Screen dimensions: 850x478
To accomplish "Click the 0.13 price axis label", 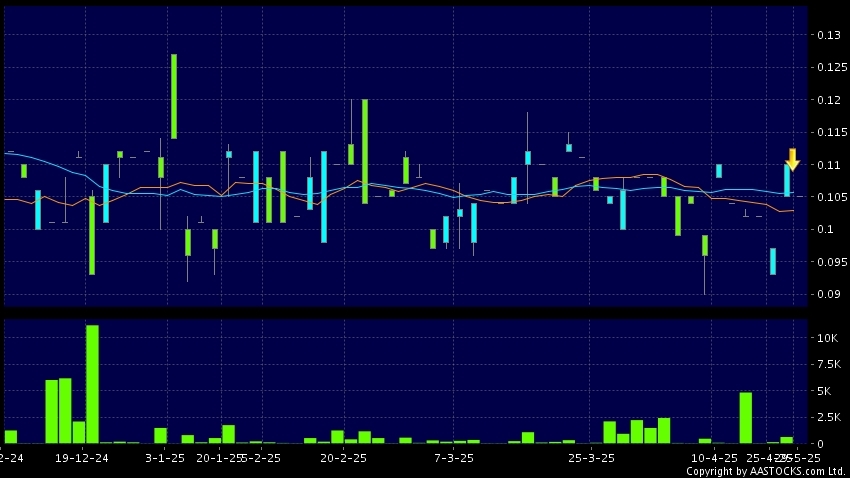I will (828, 35).
